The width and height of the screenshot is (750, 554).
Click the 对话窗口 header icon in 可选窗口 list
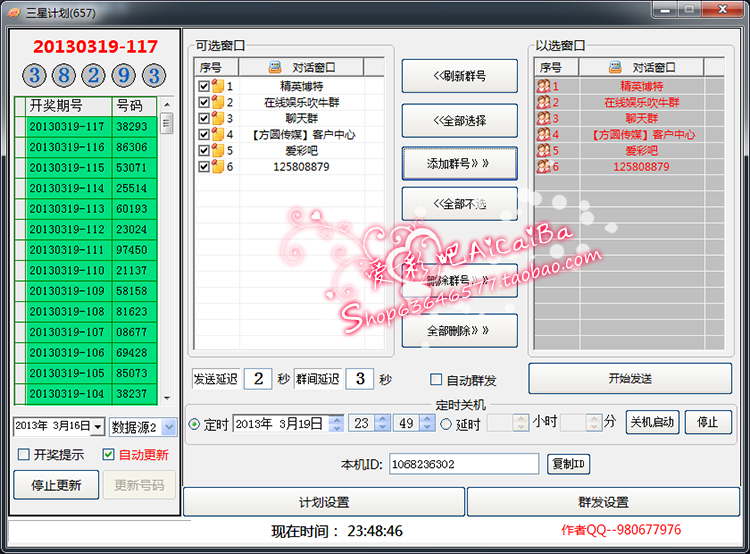(275, 68)
